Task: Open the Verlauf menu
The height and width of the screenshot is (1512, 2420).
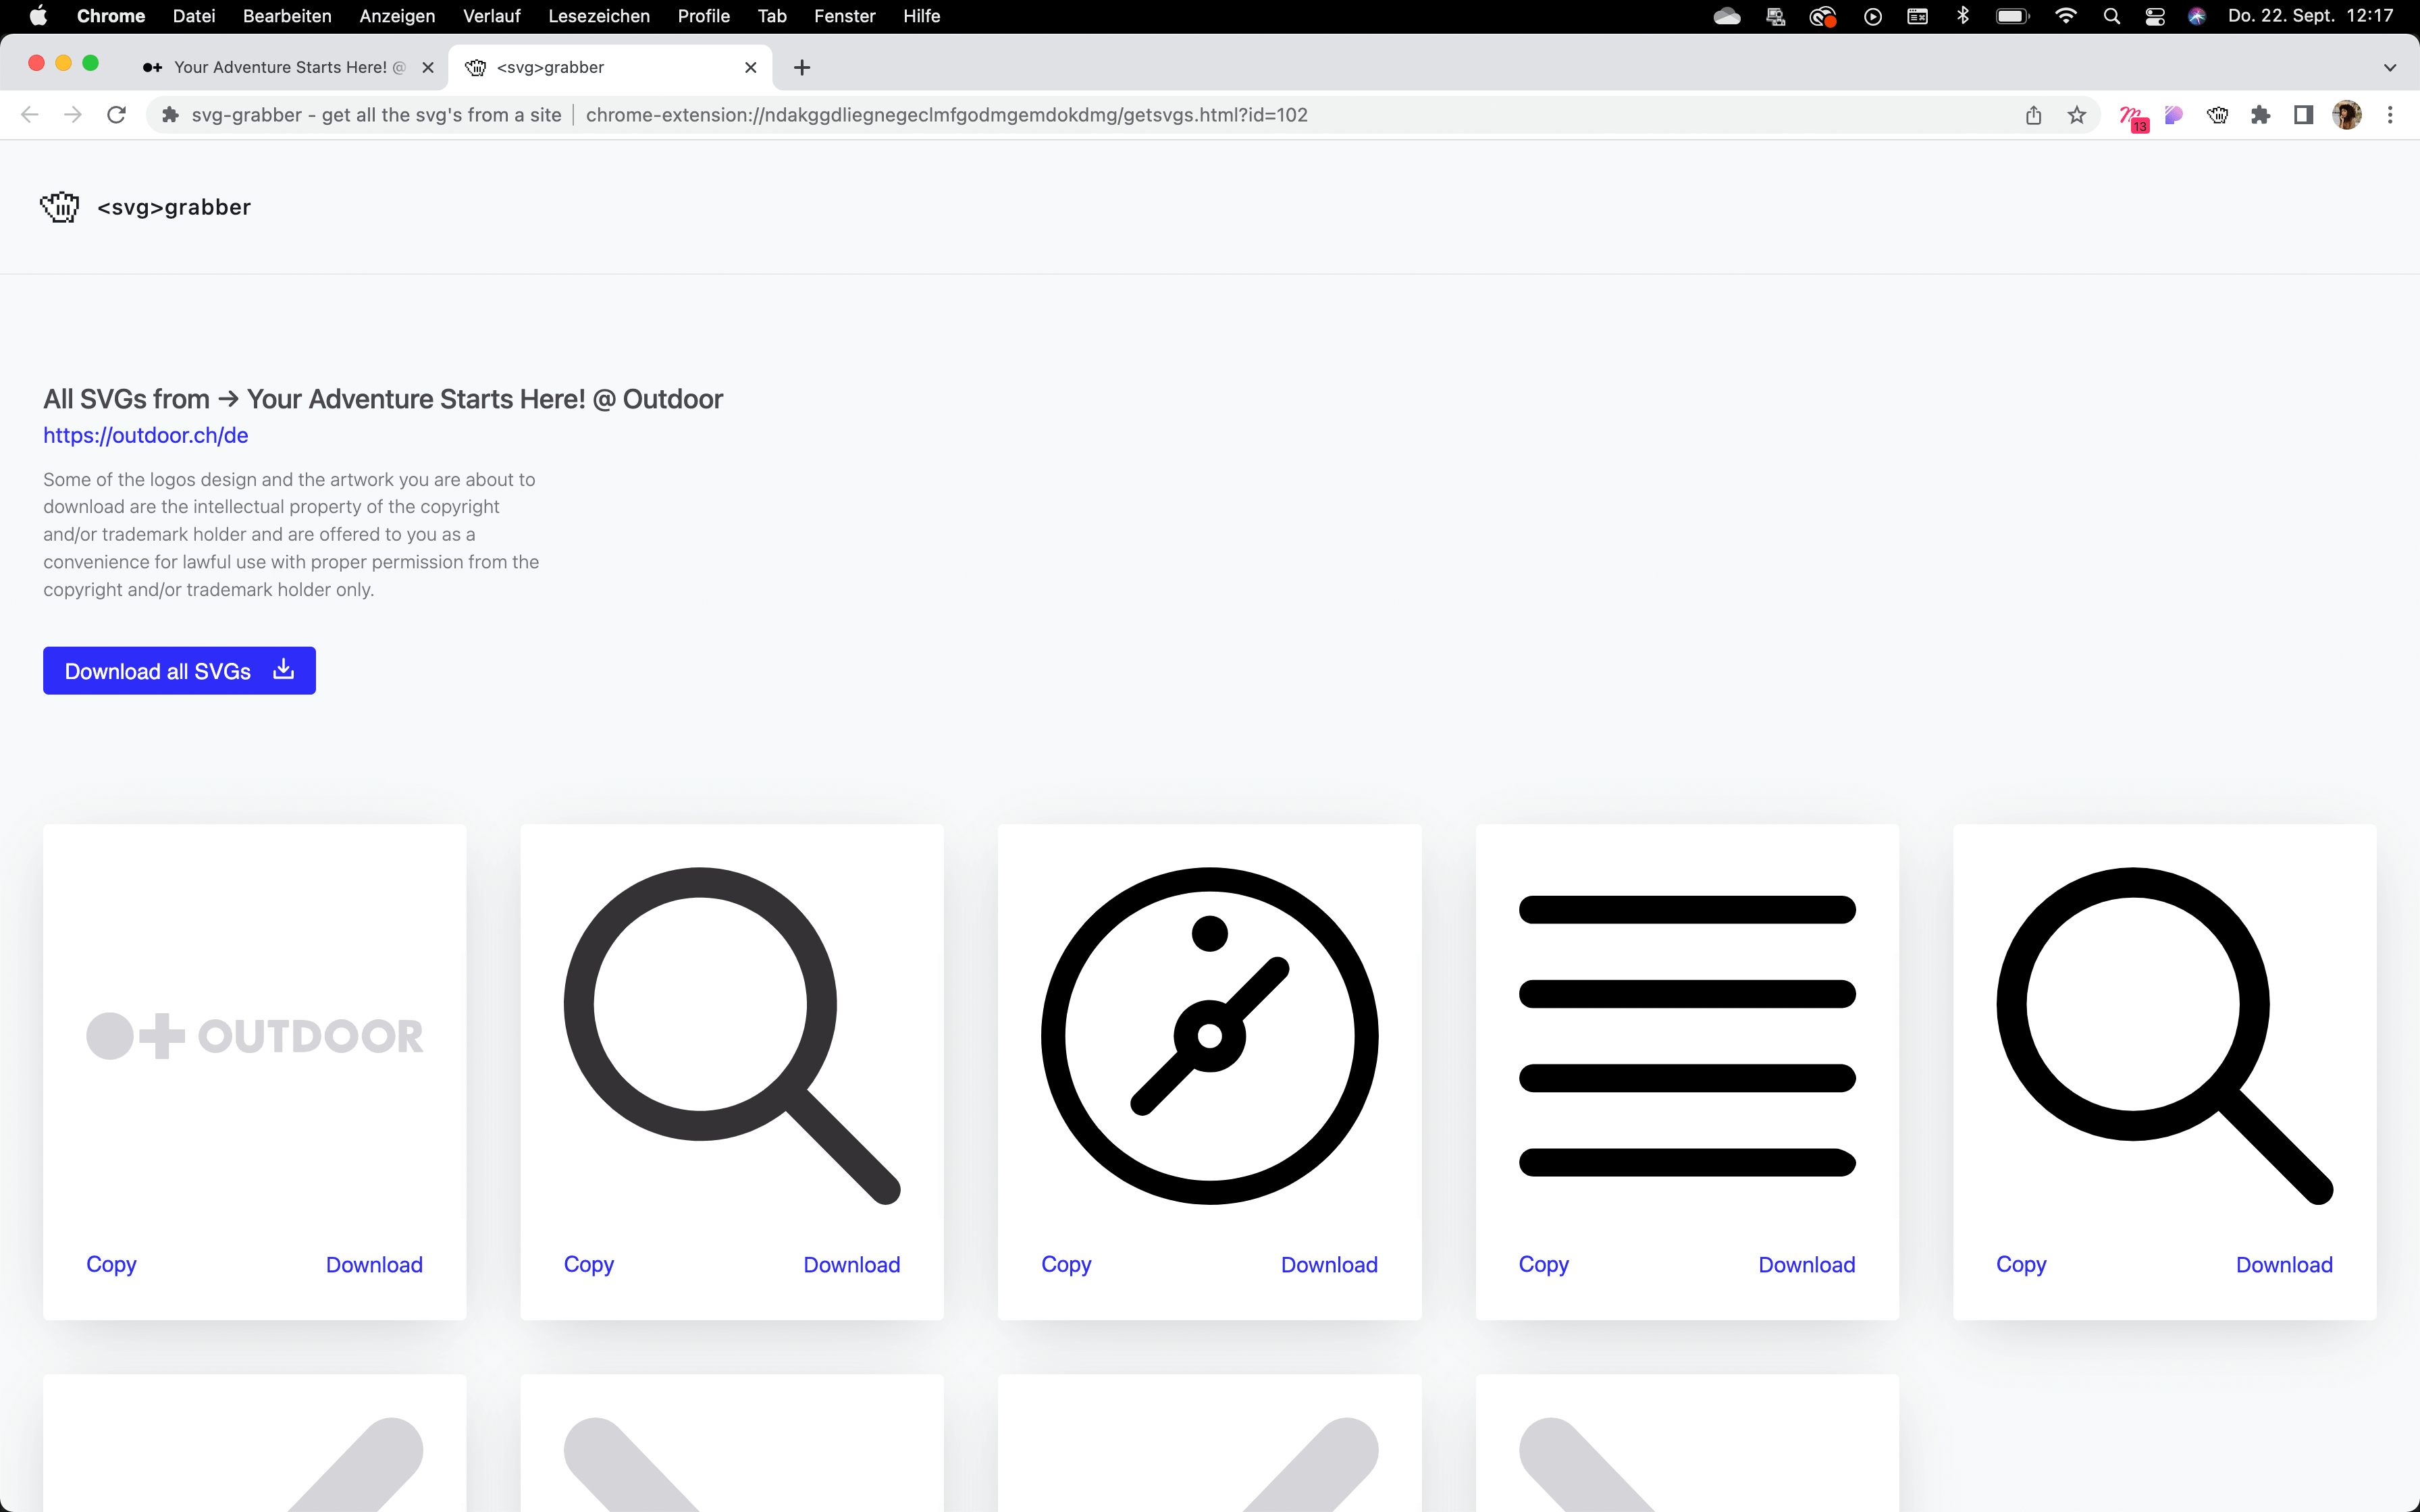Action: (x=492, y=16)
